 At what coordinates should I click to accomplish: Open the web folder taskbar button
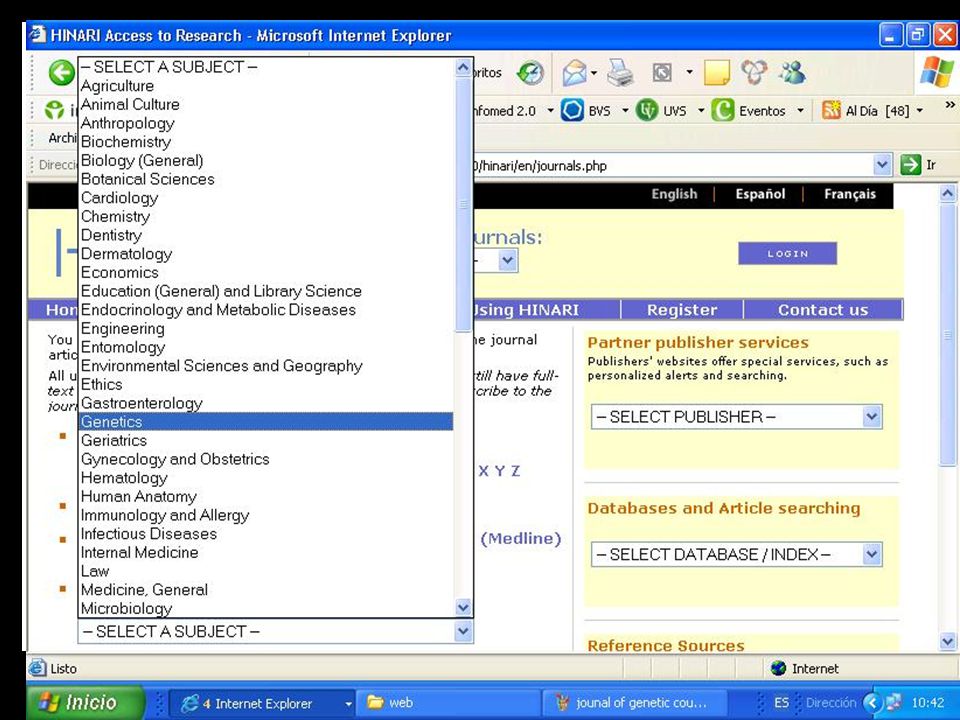click(450, 703)
